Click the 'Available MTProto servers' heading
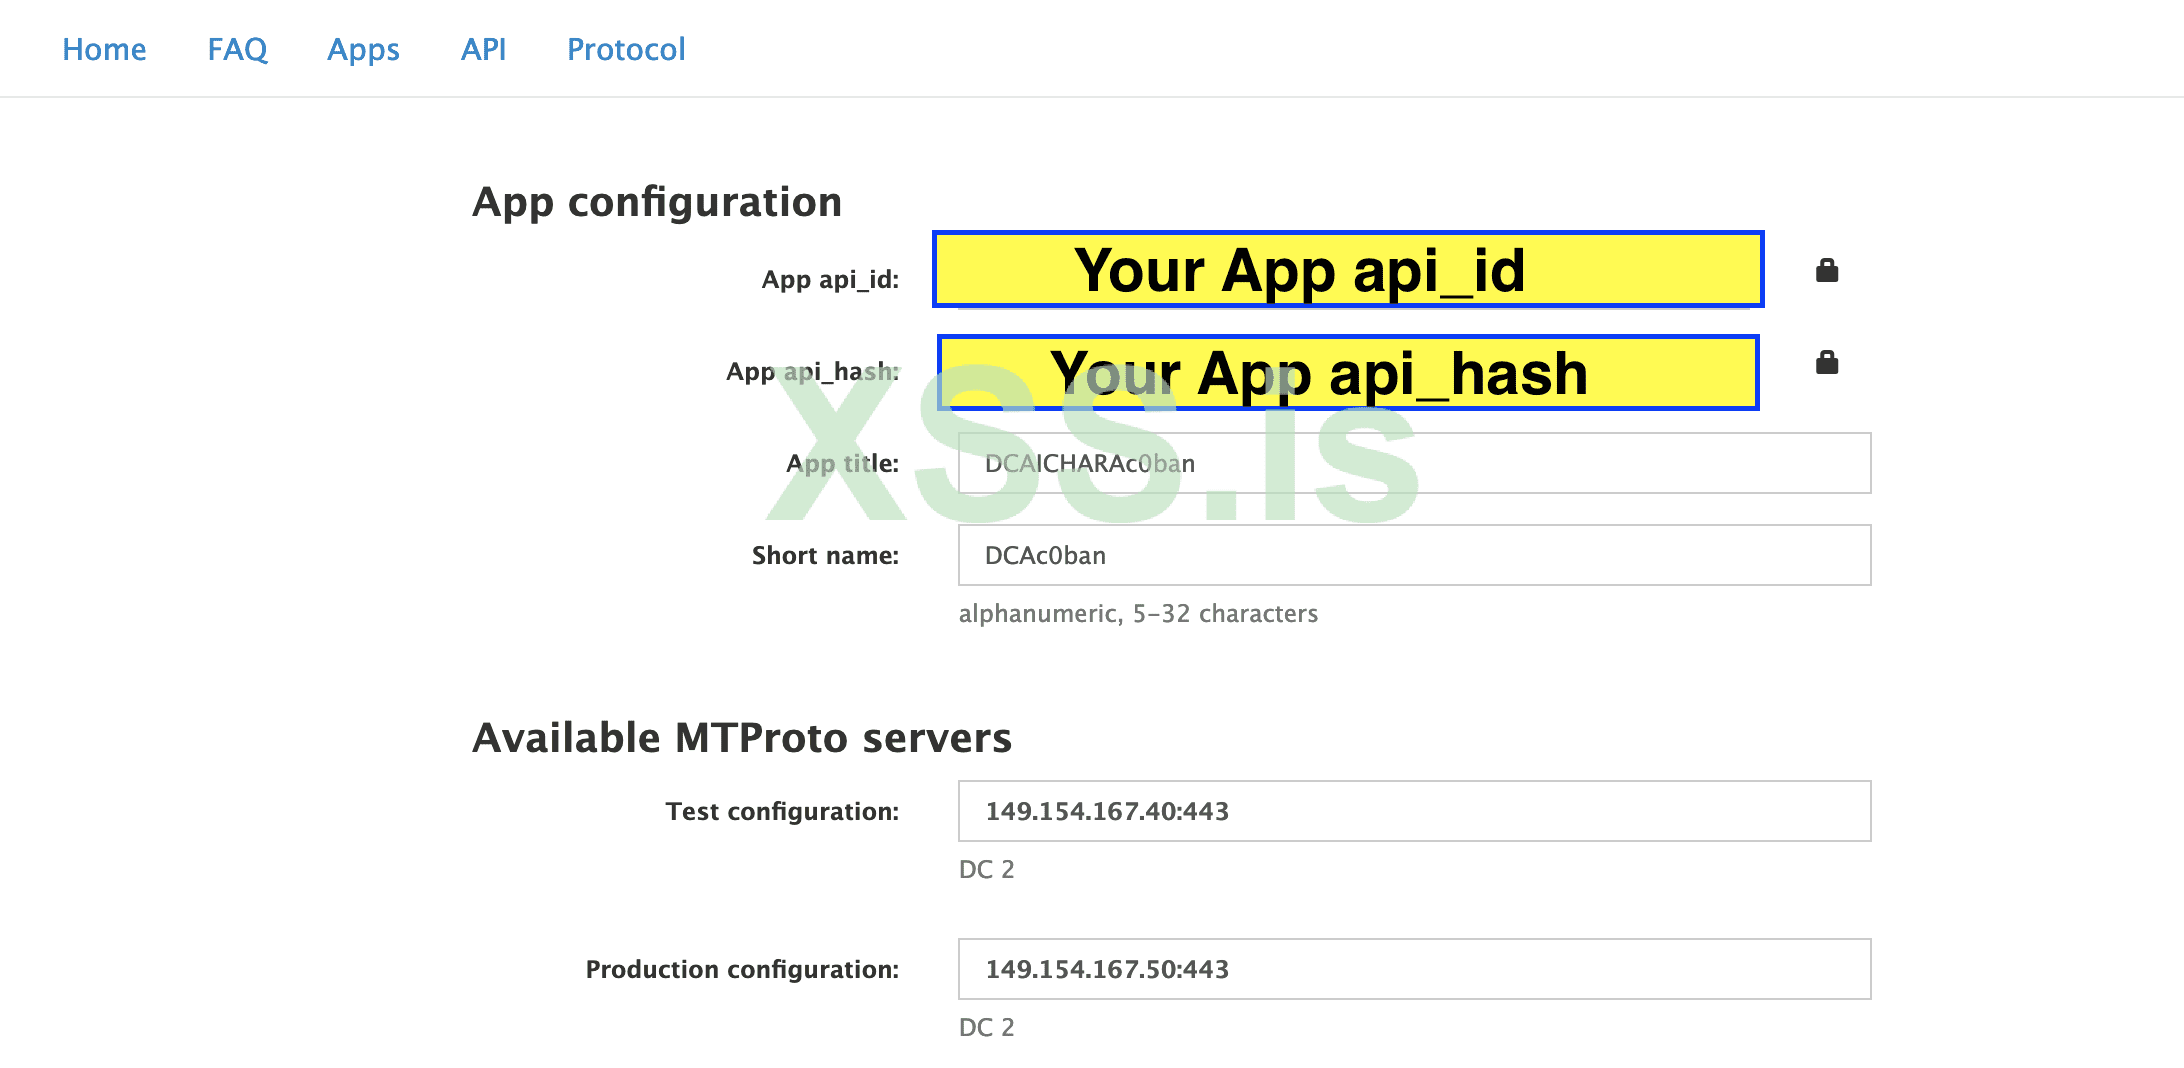Image resolution: width=2184 pixels, height=1068 pixels. [742, 738]
